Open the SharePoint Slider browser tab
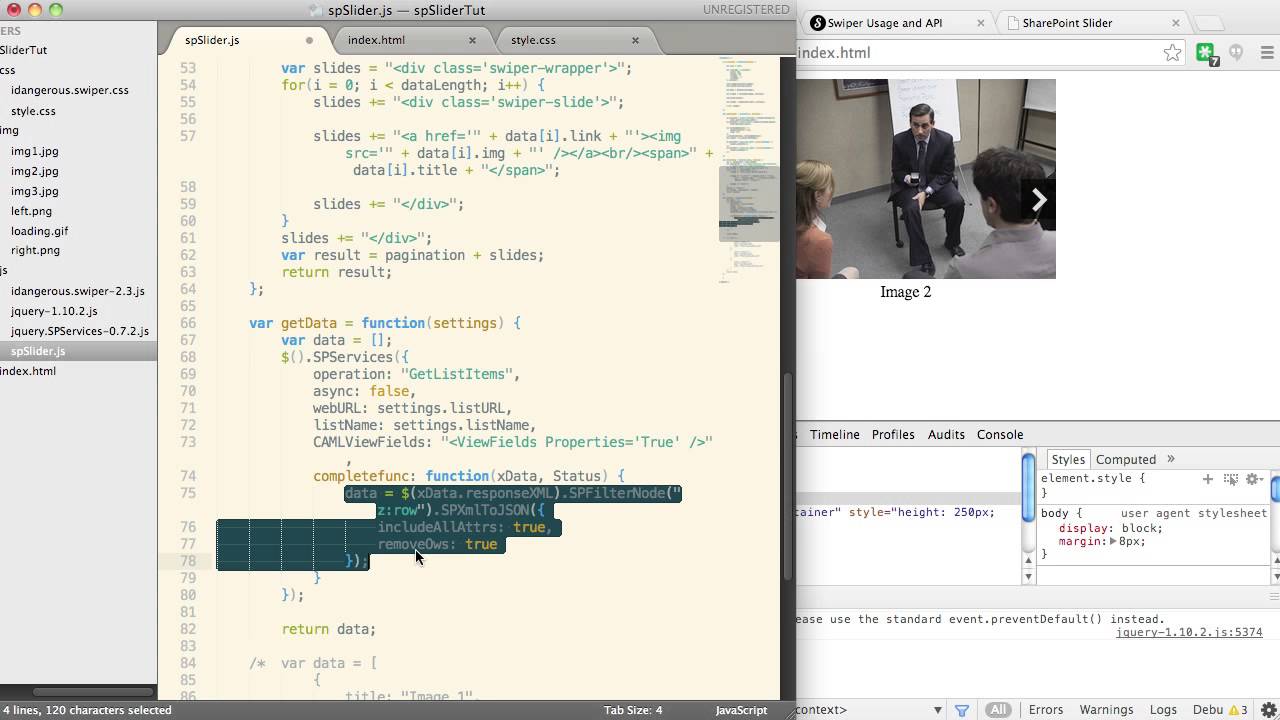This screenshot has height=720, width=1280. click(1091, 23)
